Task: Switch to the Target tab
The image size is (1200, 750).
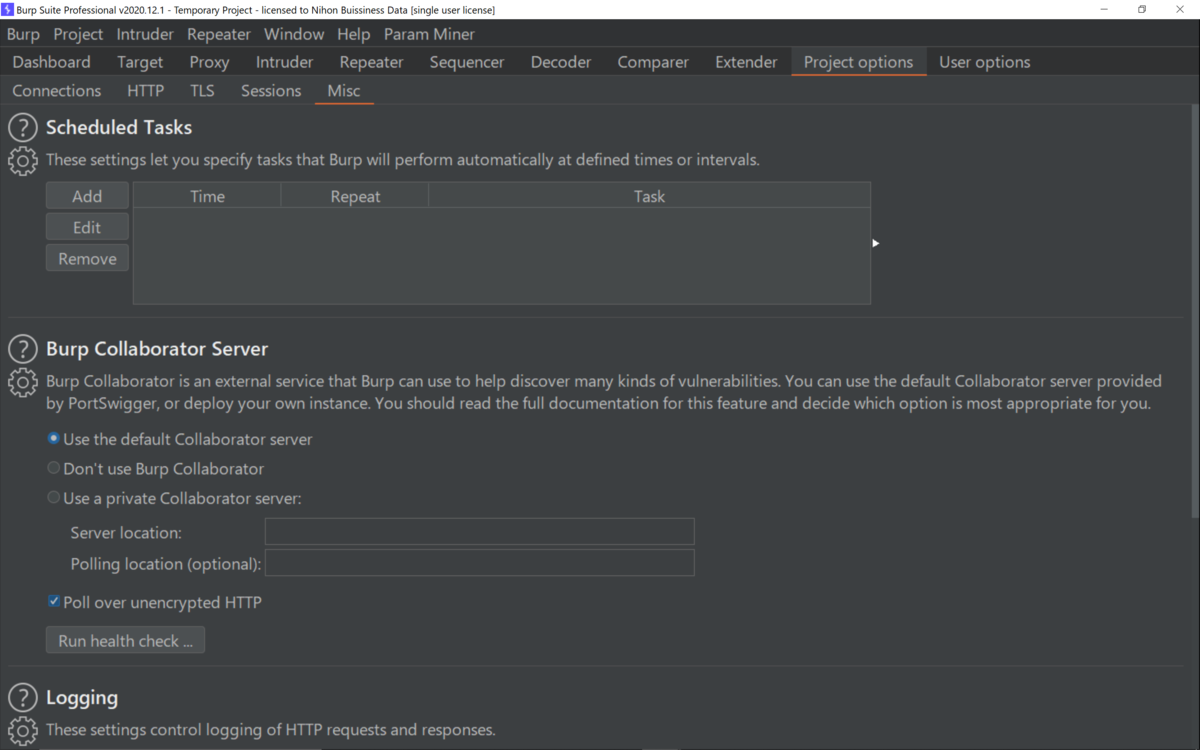Action: coord(140,62)
